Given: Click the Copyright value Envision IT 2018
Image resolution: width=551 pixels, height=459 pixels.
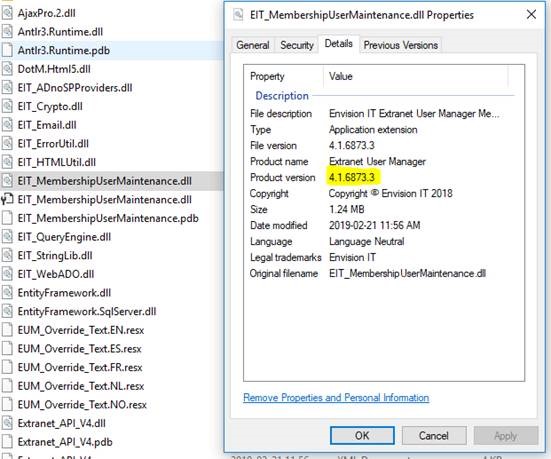Looking at the screenshot, I should pos(390,193).
